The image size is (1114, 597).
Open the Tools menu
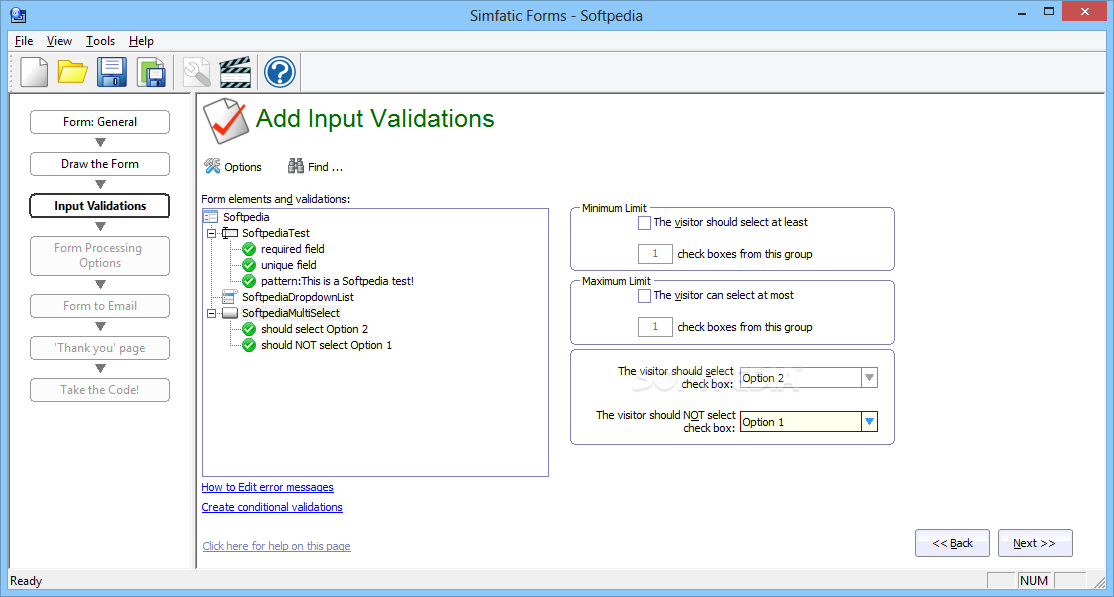pos(100,41)
